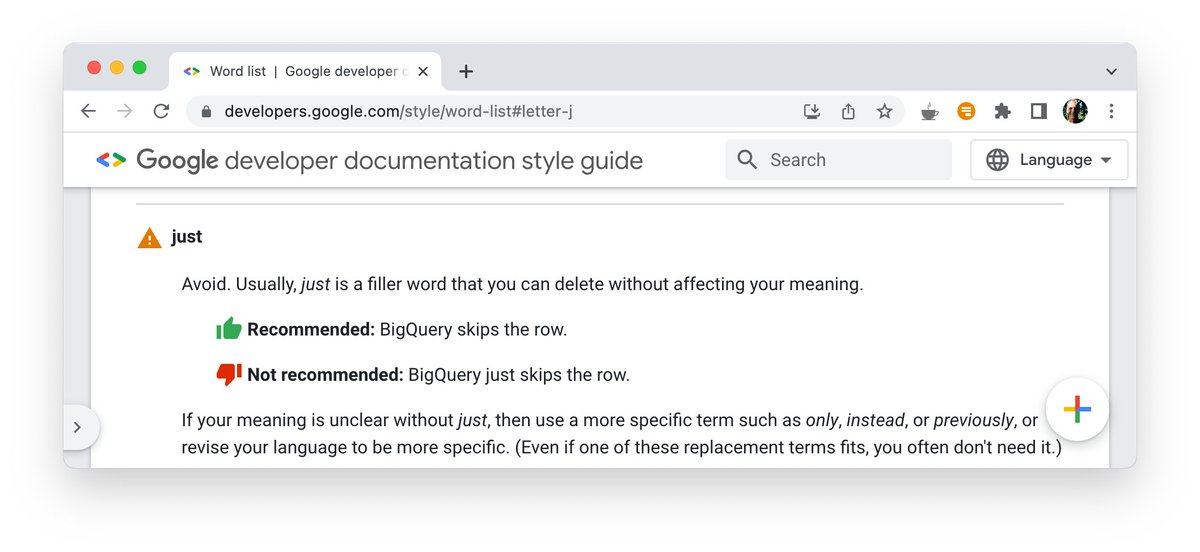Click the green macOS maximize button

coord(139,68)
